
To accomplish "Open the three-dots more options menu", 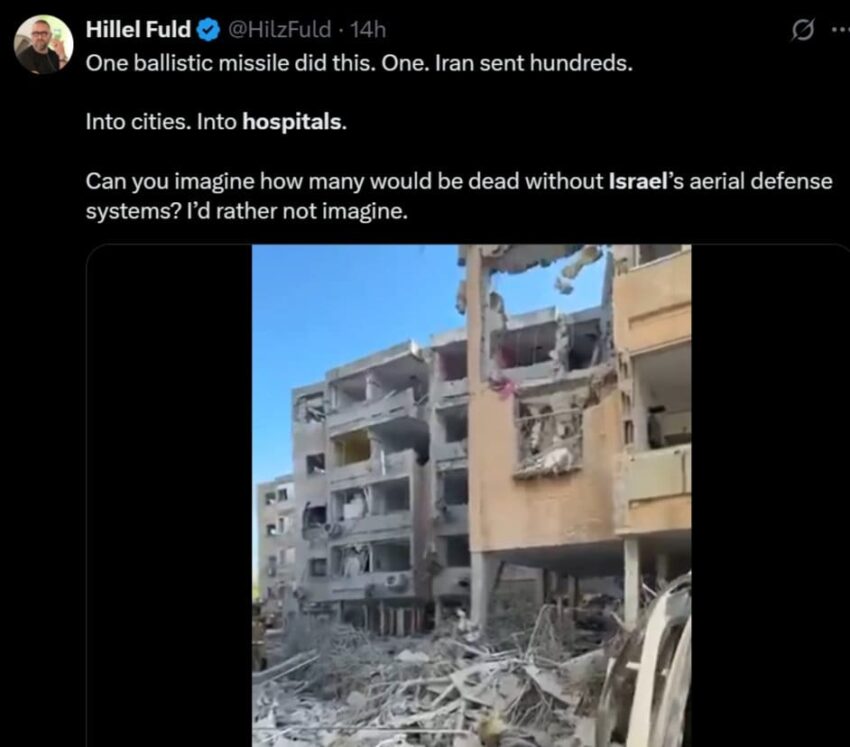I will (x=841, y=30).
